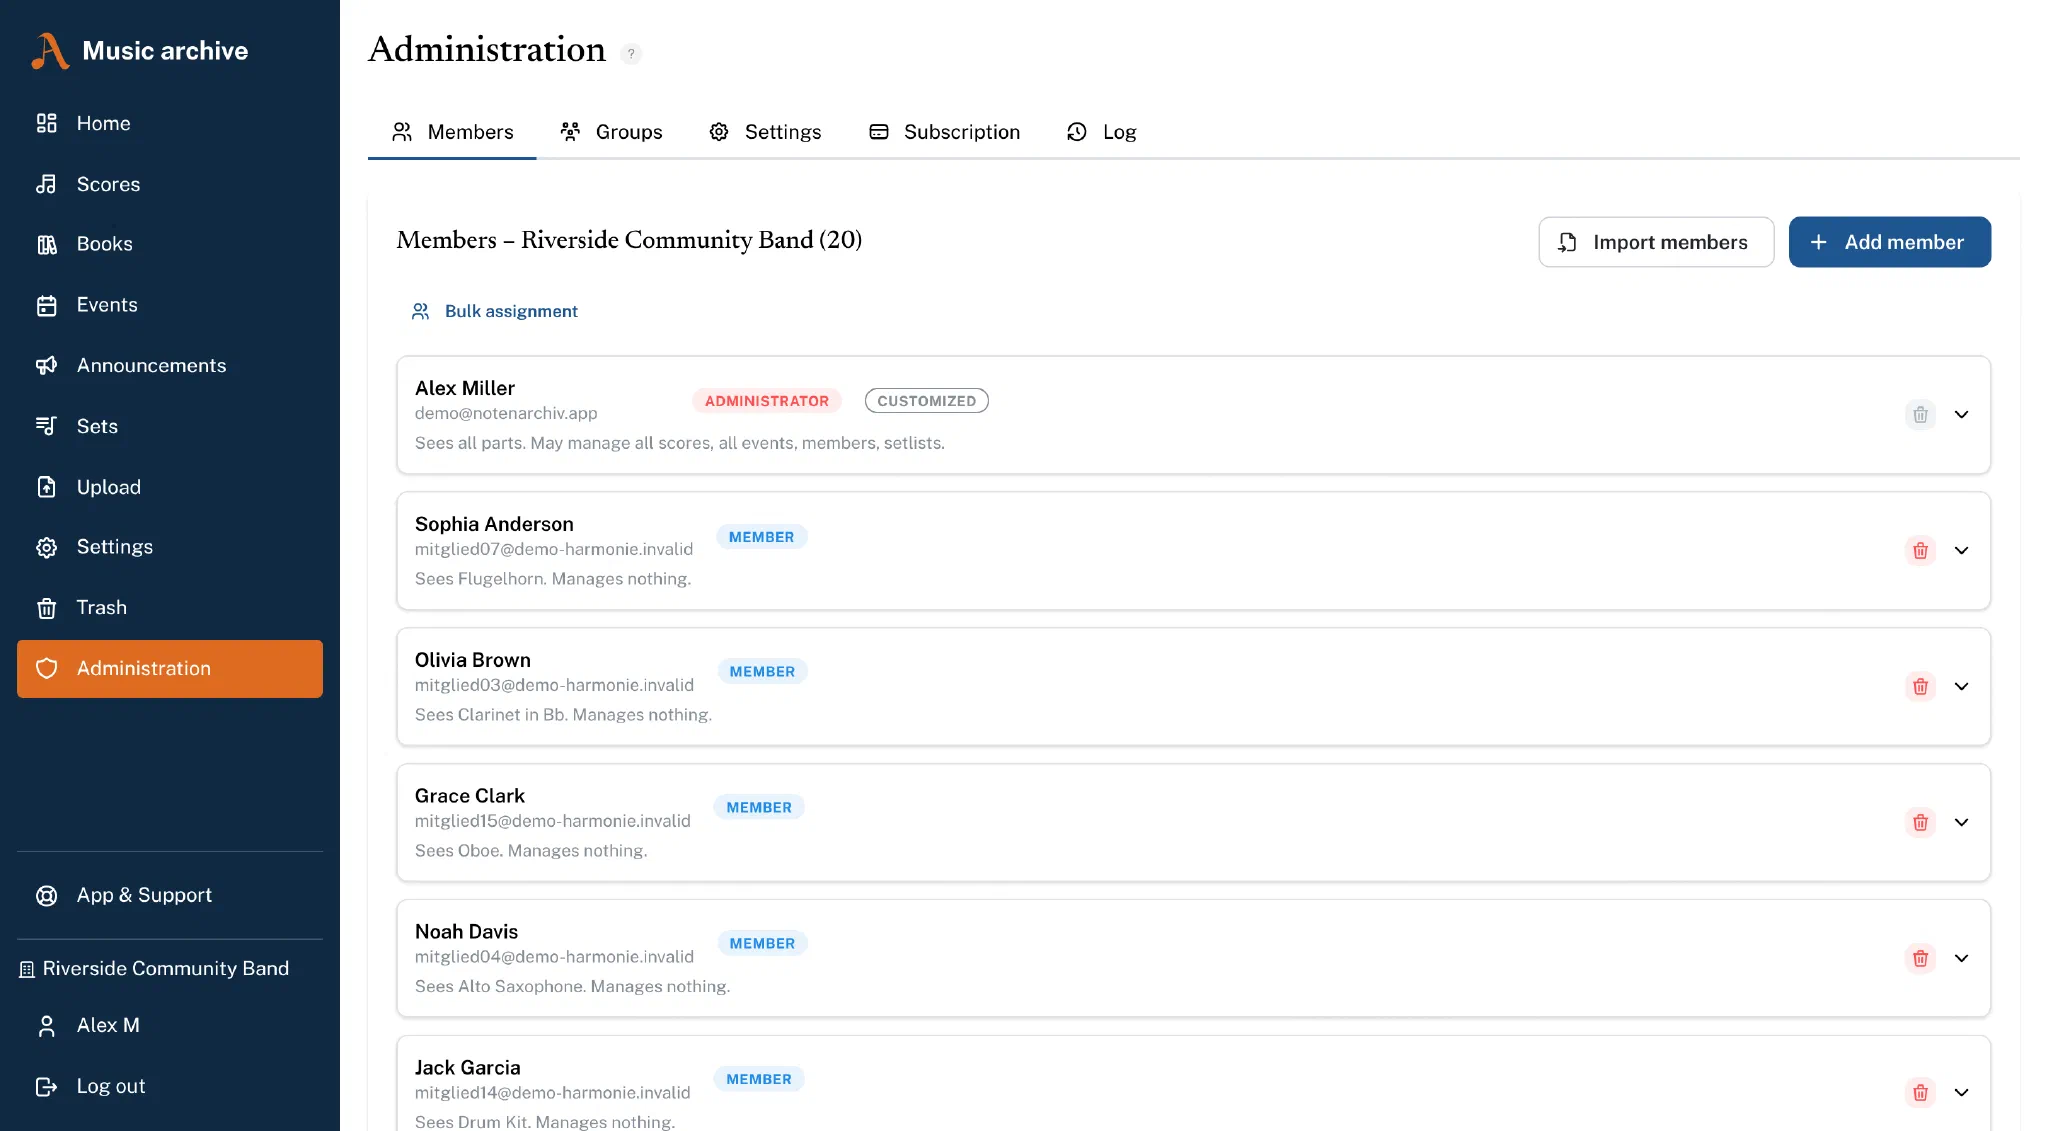This screenshot has height=1131, width=2048.
Task: Delete Grace Clark with trash icon
Action: click(x=1920, y=822)
